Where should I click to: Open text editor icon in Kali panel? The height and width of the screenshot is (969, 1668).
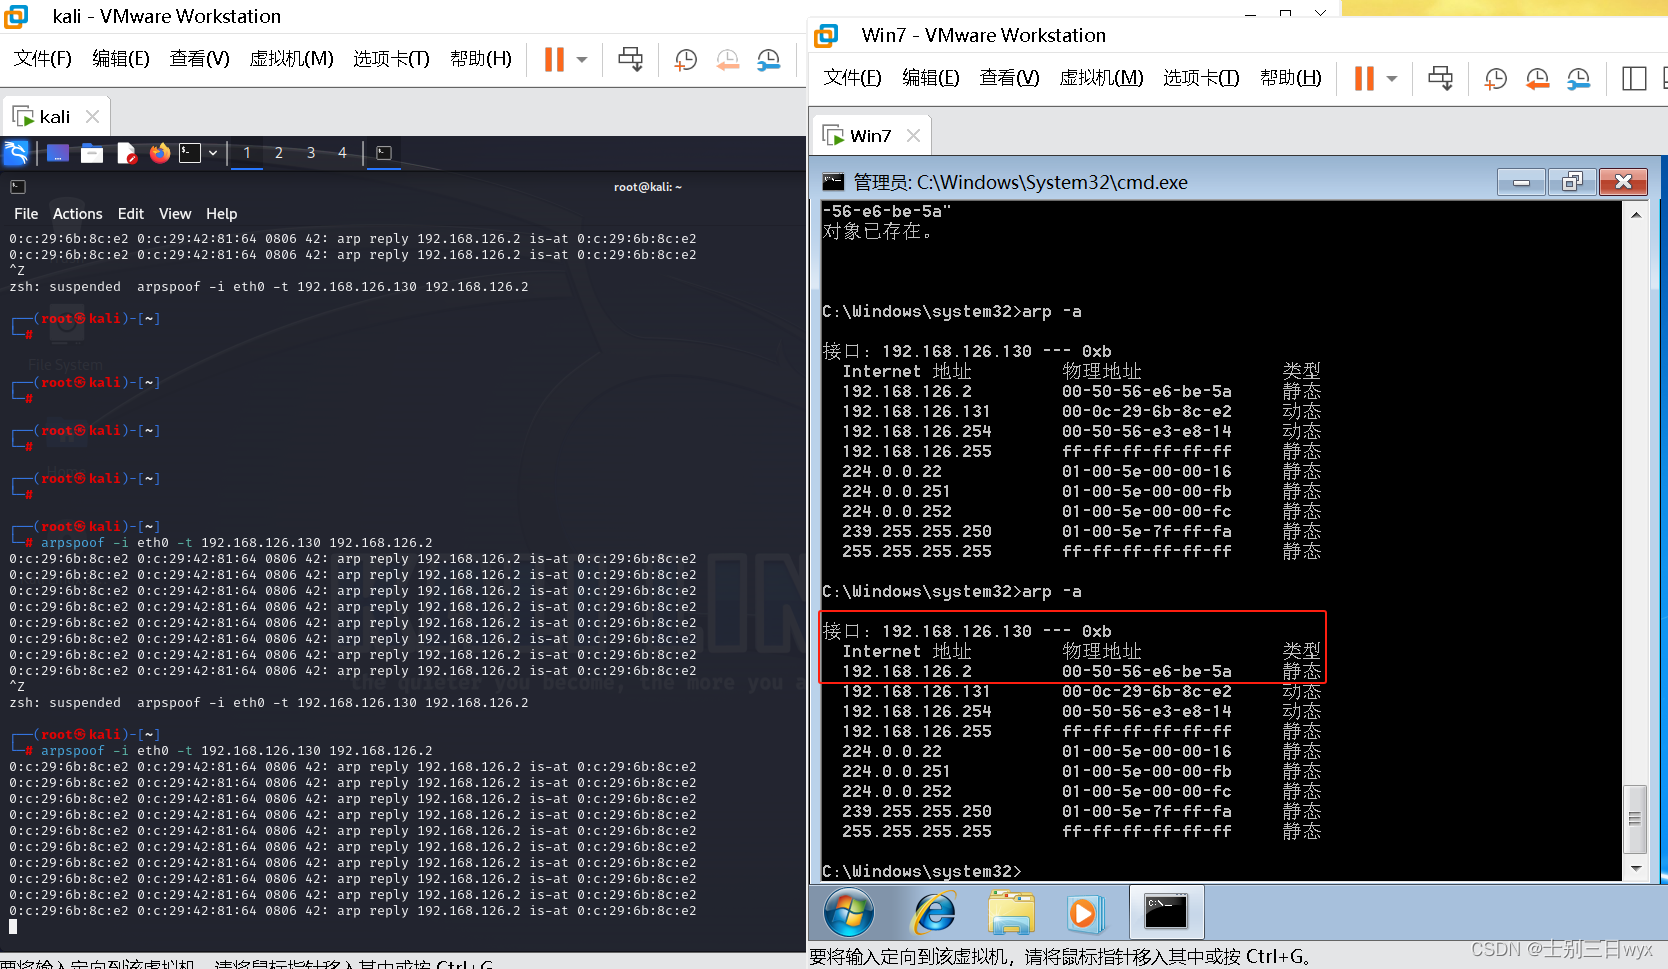click(126, 153)
